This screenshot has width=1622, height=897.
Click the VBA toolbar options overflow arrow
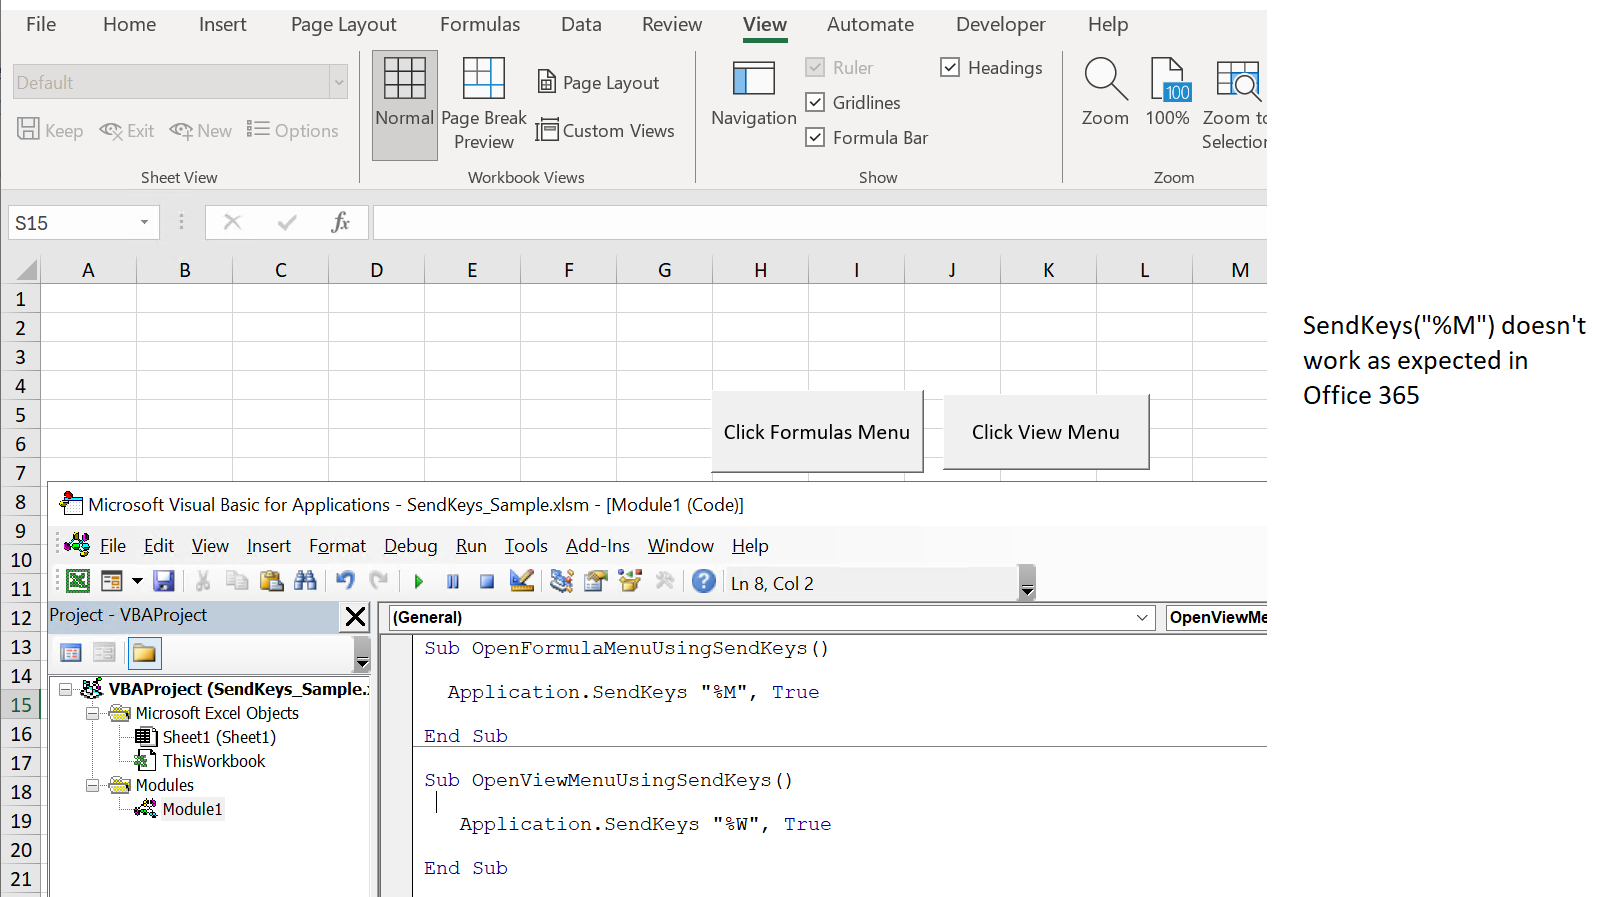point(1027,583)
